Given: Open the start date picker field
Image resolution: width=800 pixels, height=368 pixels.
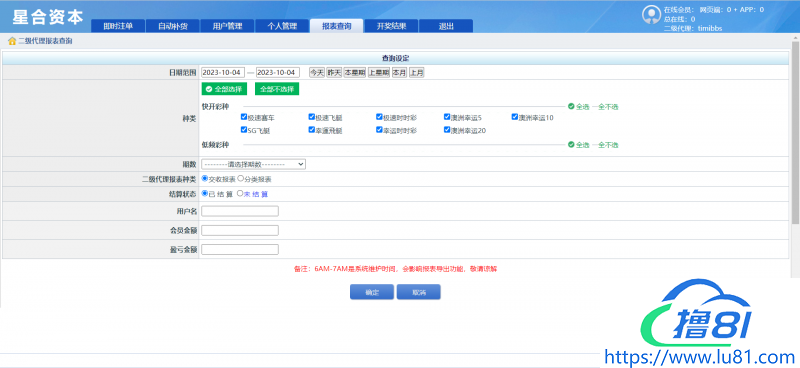Looking at the screenshot, I should coord(223,72).
